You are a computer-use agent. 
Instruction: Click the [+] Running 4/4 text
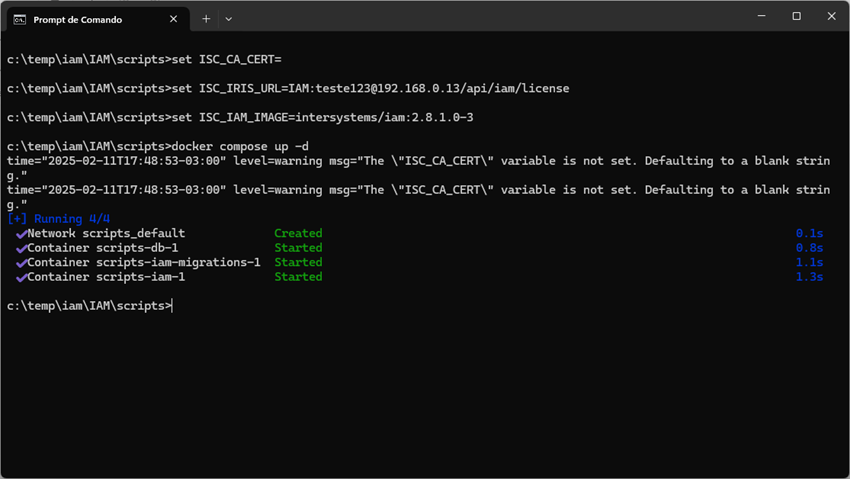(x=58, y=219)
